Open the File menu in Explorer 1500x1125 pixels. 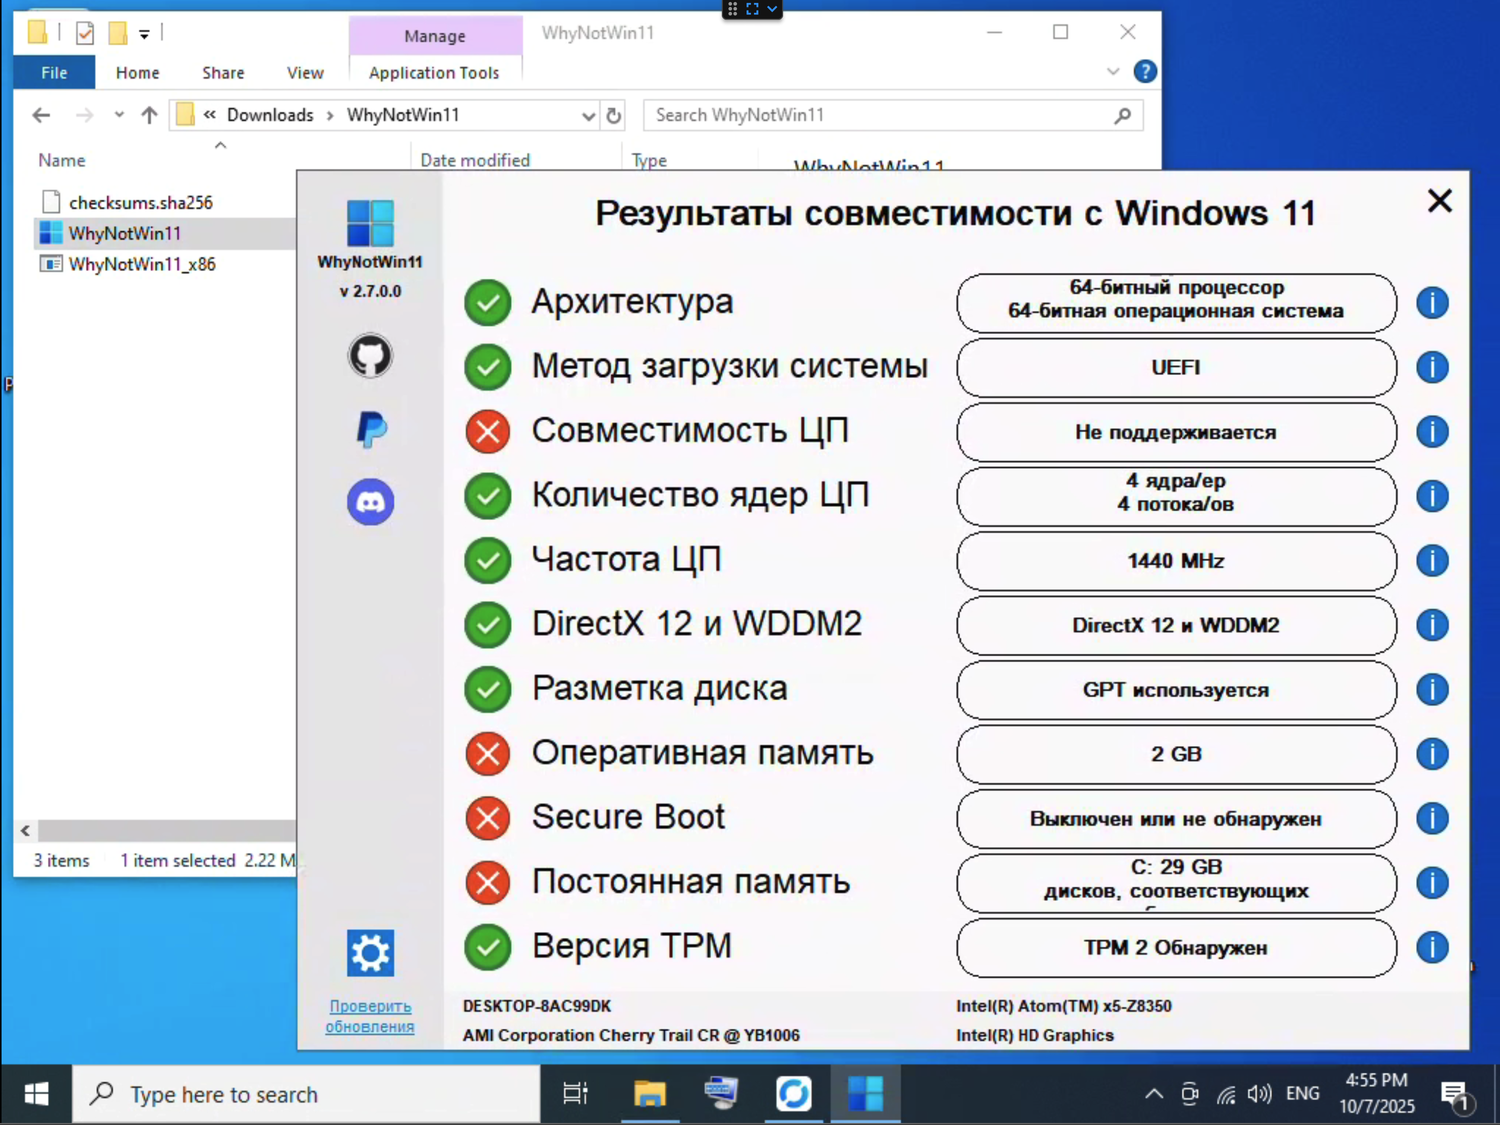[x=54, y=72]
